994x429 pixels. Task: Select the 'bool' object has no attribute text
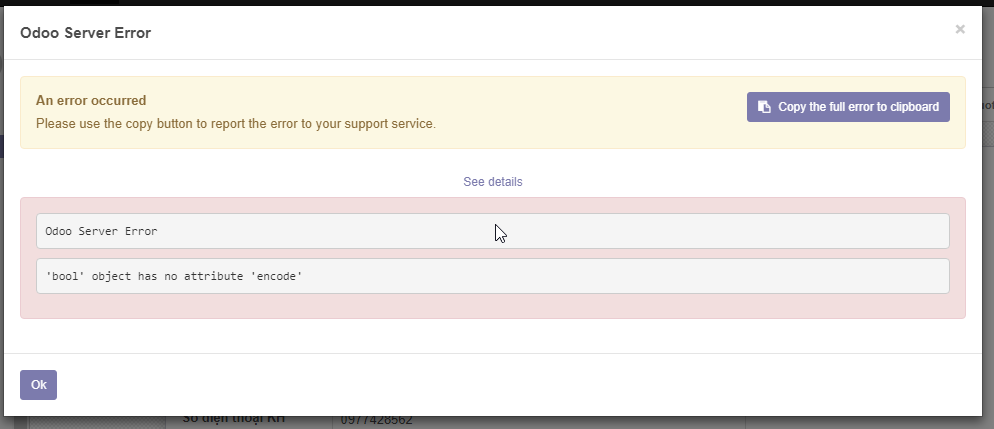coord(174,276)
